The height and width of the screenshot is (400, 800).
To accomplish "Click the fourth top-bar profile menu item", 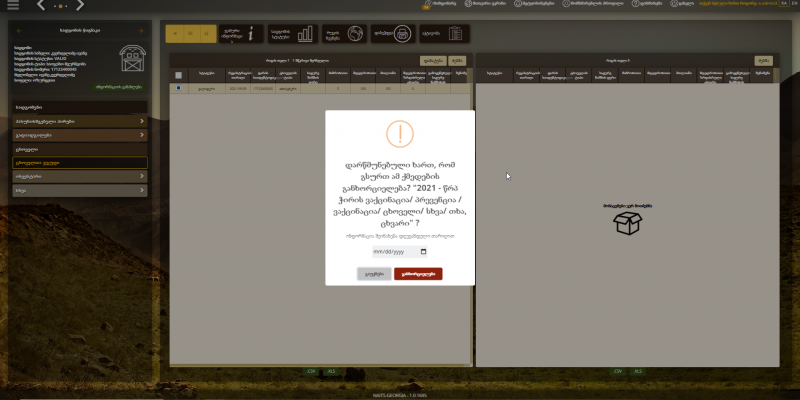I will tap(593, 3).
